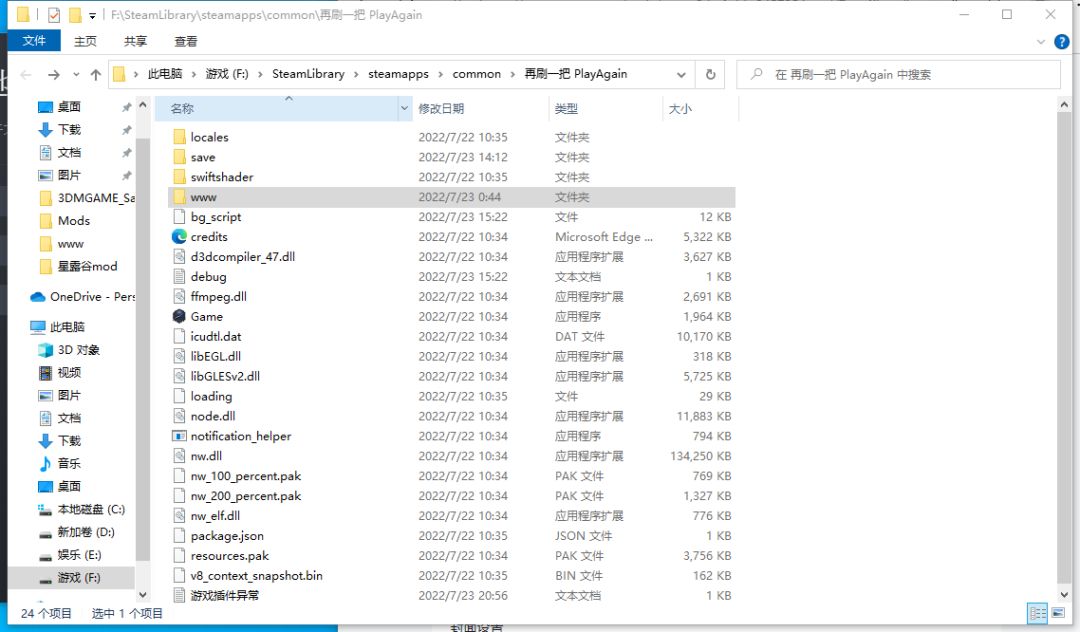Open the locales folder icon
This screenshot has height=632, width=1080.
(179, 137)
